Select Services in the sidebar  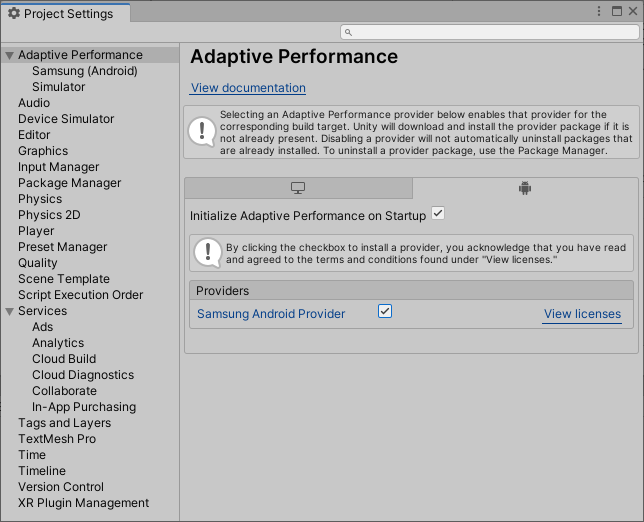coord(42,311)
